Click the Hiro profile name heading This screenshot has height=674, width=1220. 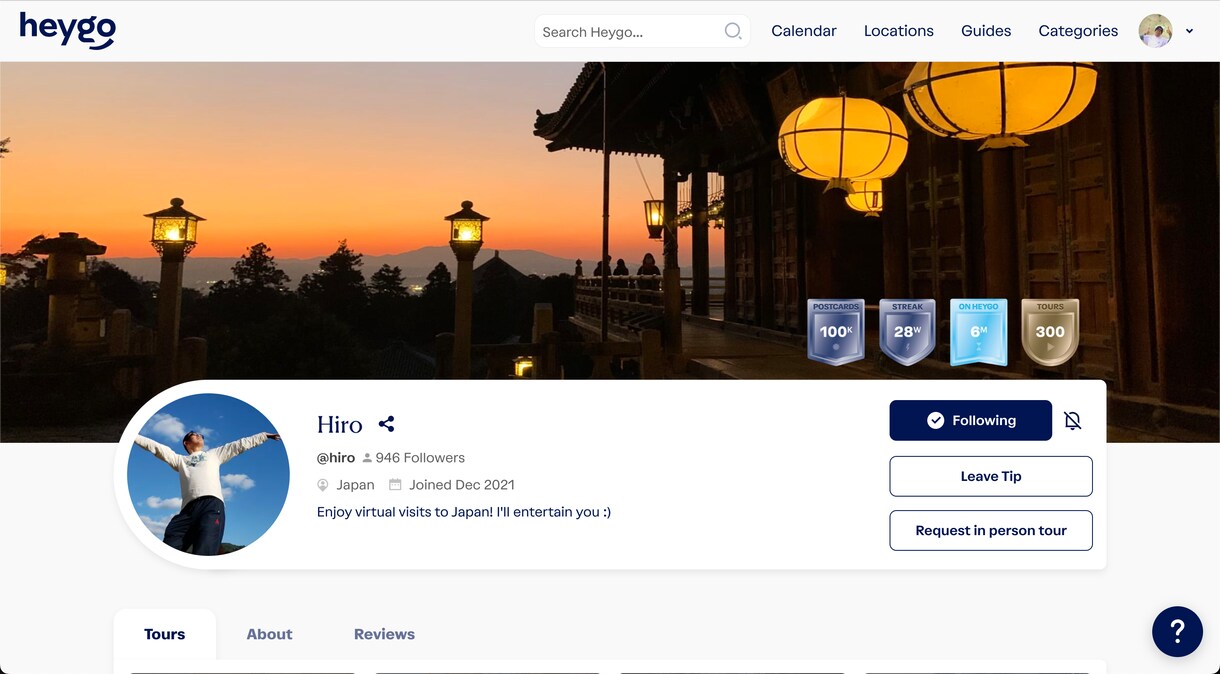[340, 424]
